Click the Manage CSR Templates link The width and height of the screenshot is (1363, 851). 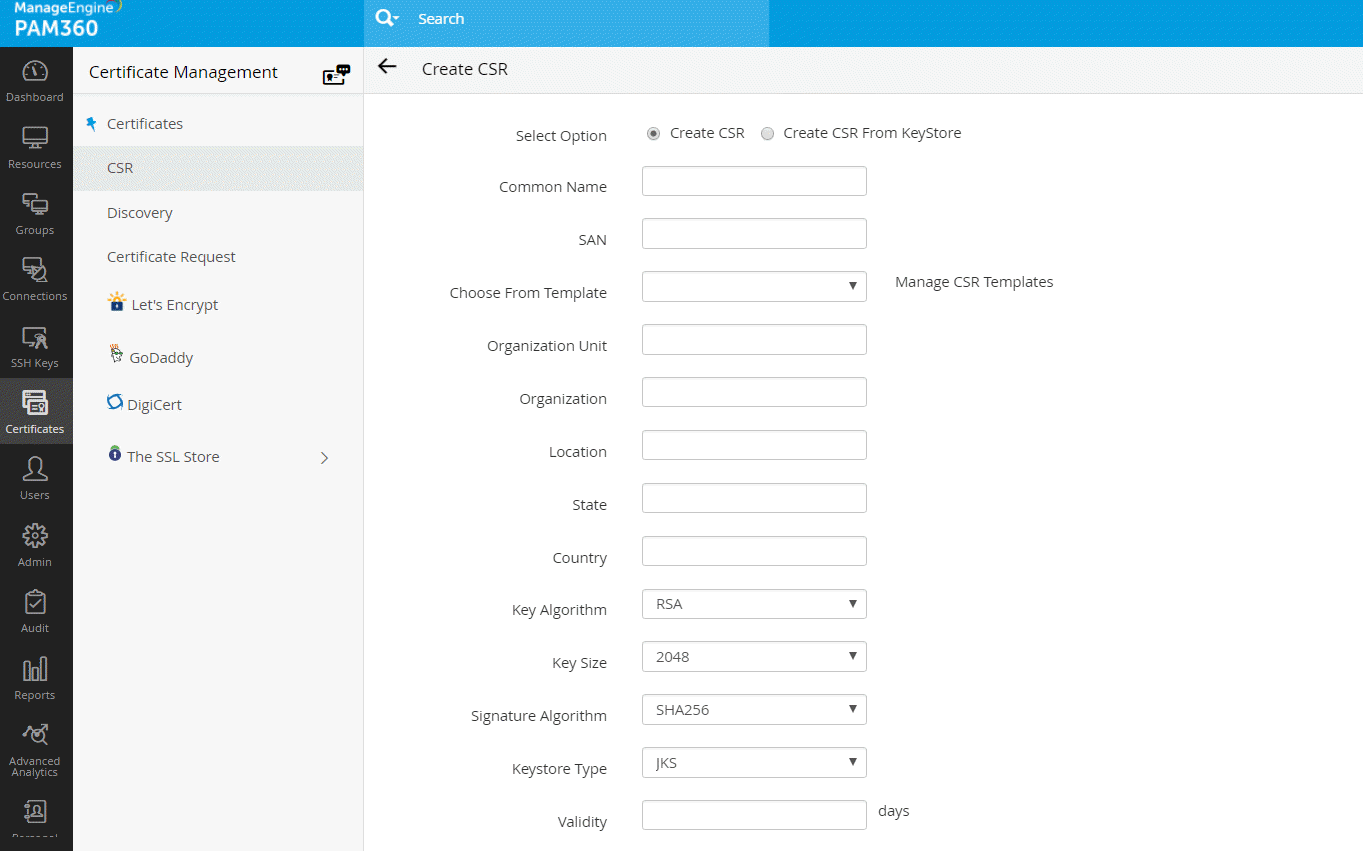tap(974, 282)
